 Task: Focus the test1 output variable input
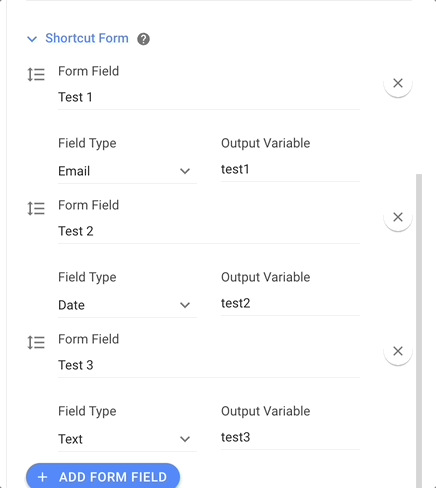[x=290, y=169]
